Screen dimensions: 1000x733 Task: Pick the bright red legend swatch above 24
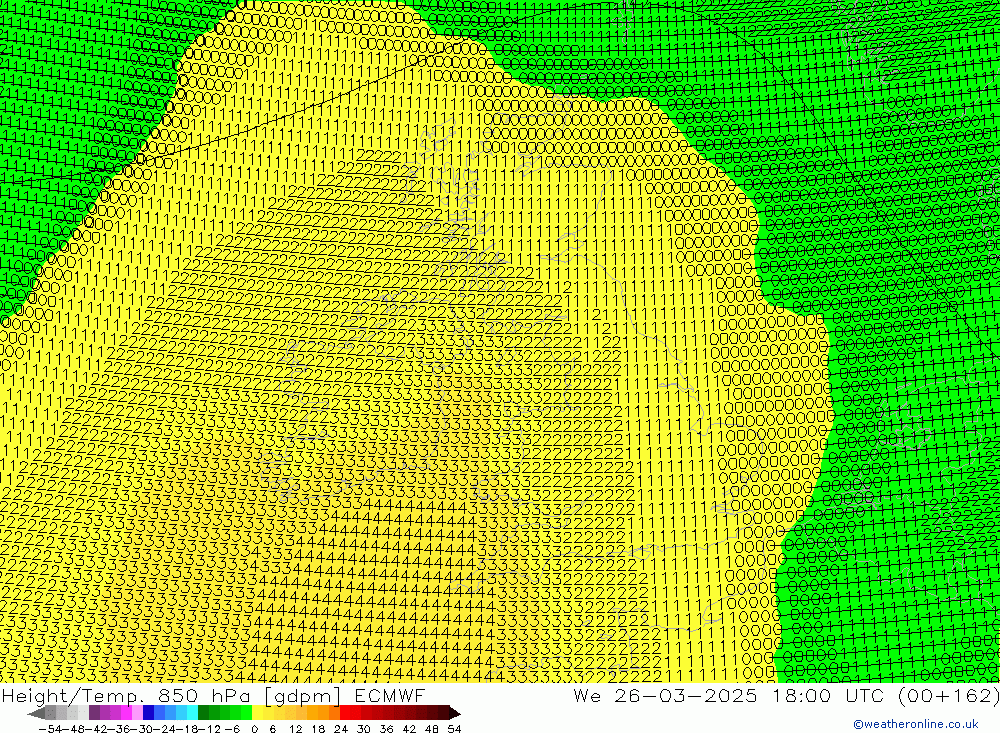345,713
